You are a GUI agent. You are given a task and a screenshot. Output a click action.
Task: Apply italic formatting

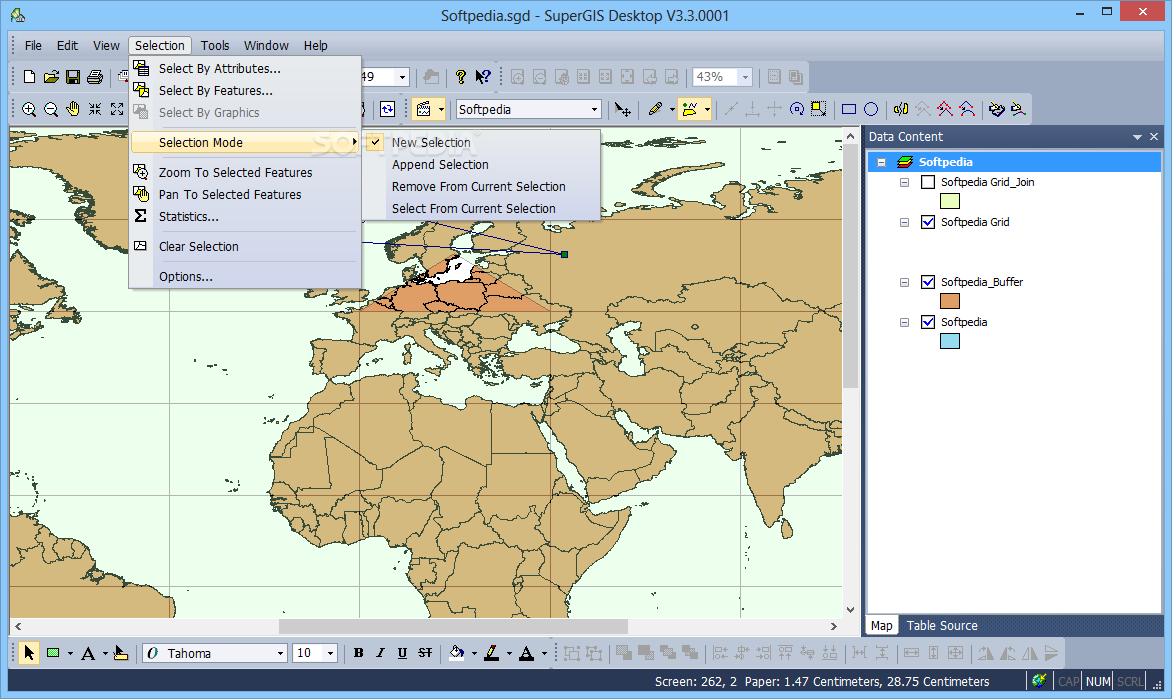(x=380, y=653)
